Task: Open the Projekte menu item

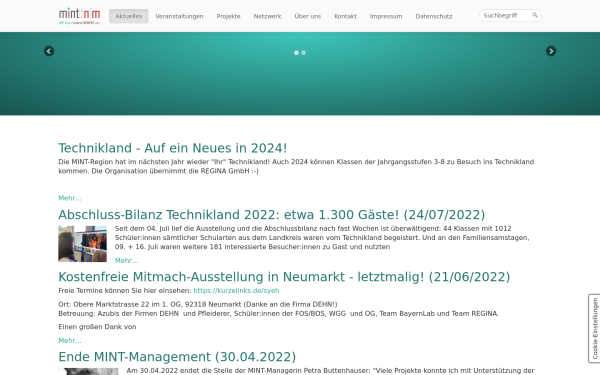Action: pyautogui.click(x=228, y=16)
